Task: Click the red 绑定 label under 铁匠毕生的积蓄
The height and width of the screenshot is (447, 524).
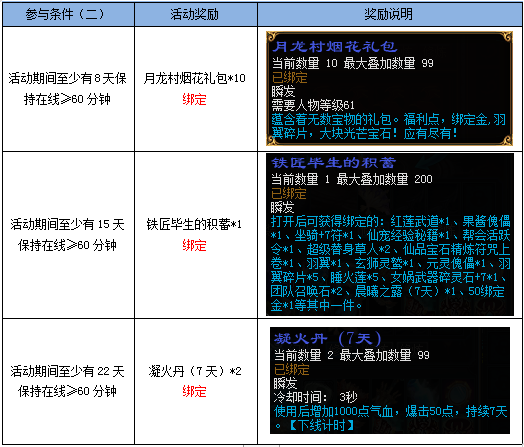Action: click(x=194, y=245)
